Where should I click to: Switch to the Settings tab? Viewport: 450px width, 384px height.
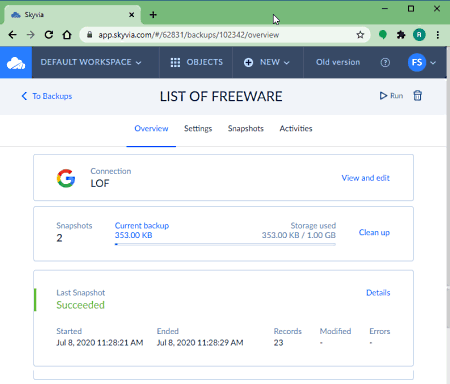click(198, 129)
